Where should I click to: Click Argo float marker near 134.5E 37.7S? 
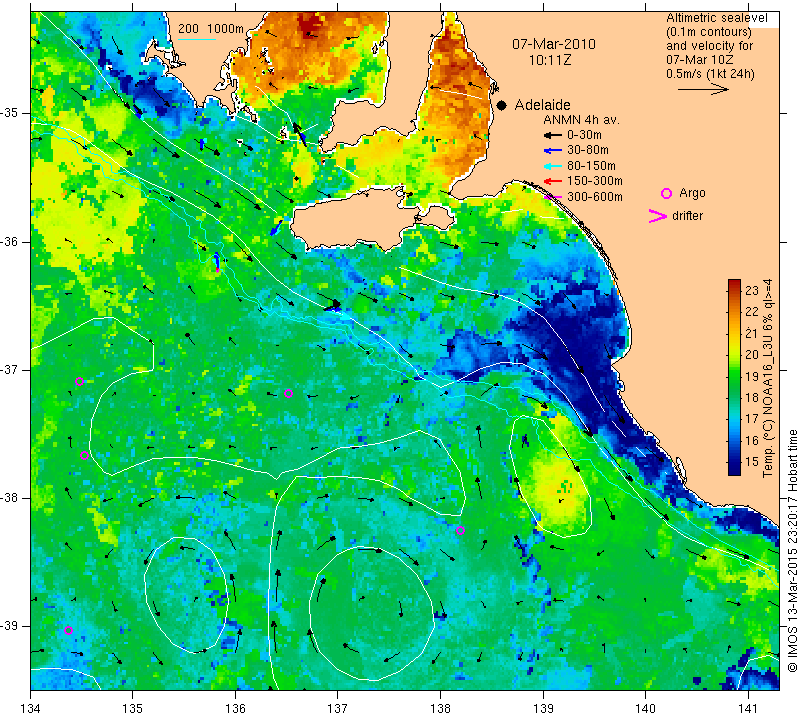pos(85,456)
